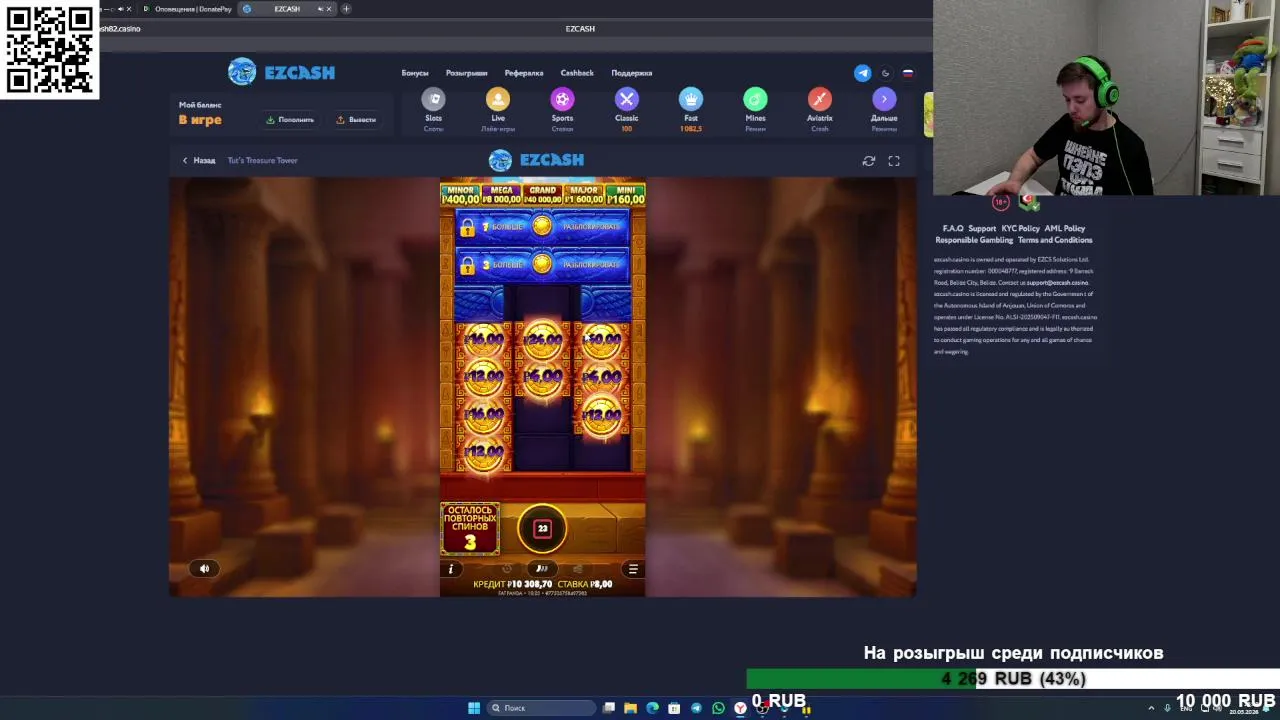Viewport: 1280px width, 720px height.
Task: Open the Responsible Gambling link
Action: tap(974, 240)
